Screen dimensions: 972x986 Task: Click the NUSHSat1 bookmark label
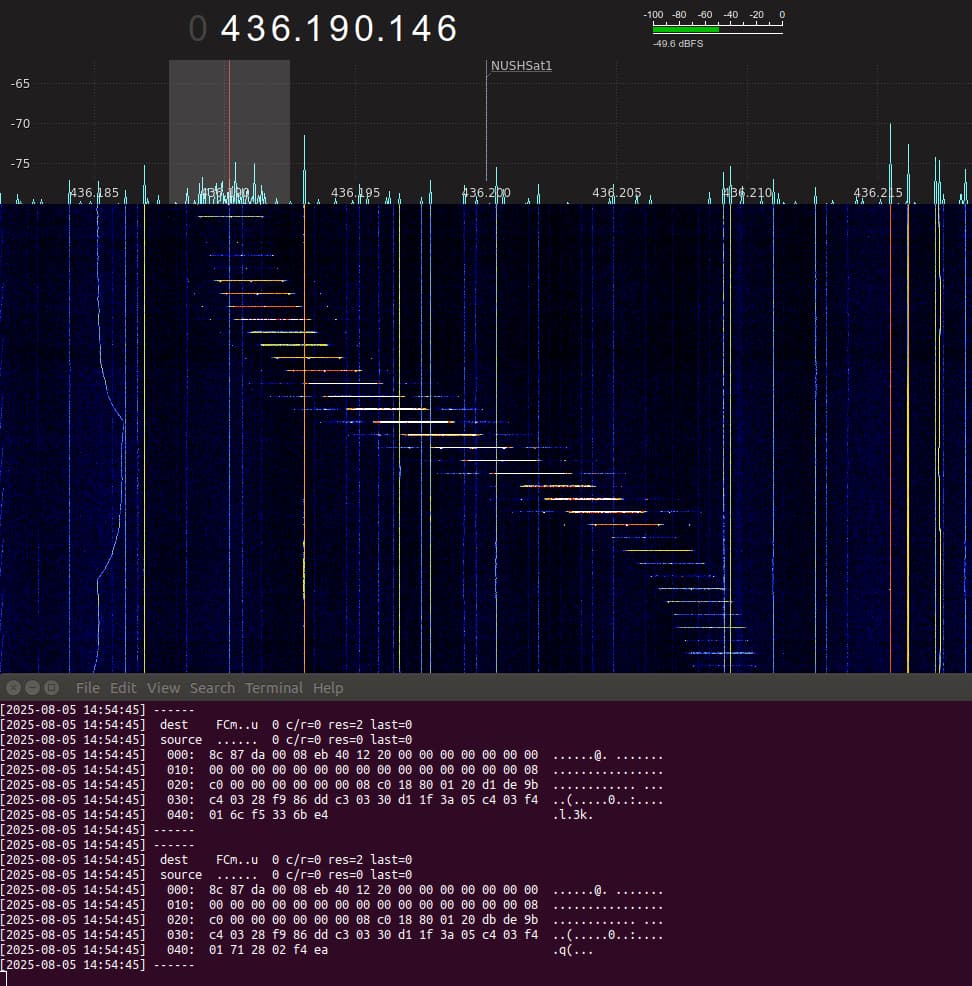[521, 66]
